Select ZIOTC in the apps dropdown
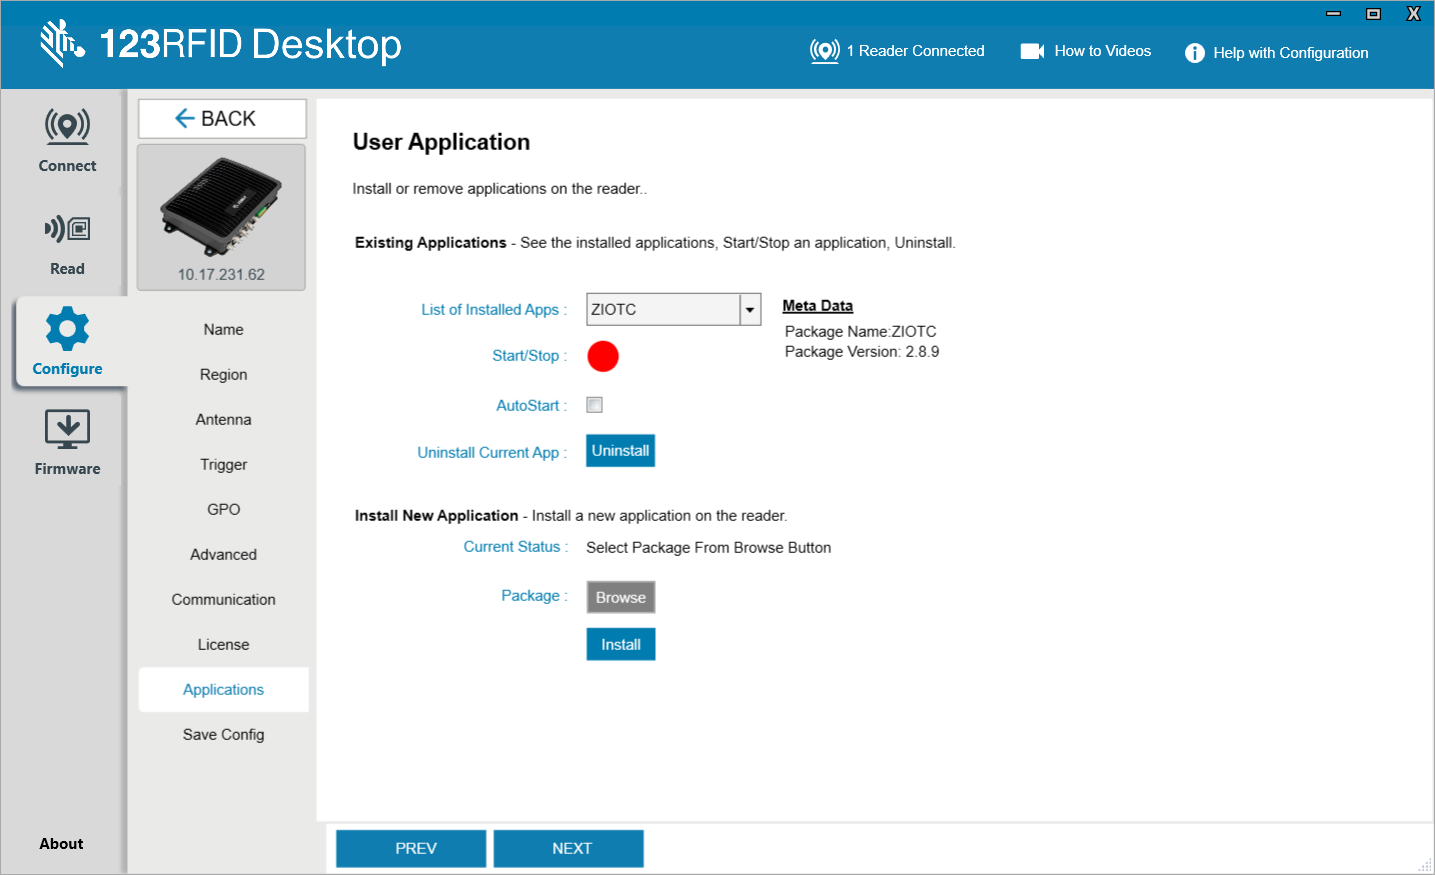The width and height of the screenshot is (1435, 875). [x=660, y=309]
